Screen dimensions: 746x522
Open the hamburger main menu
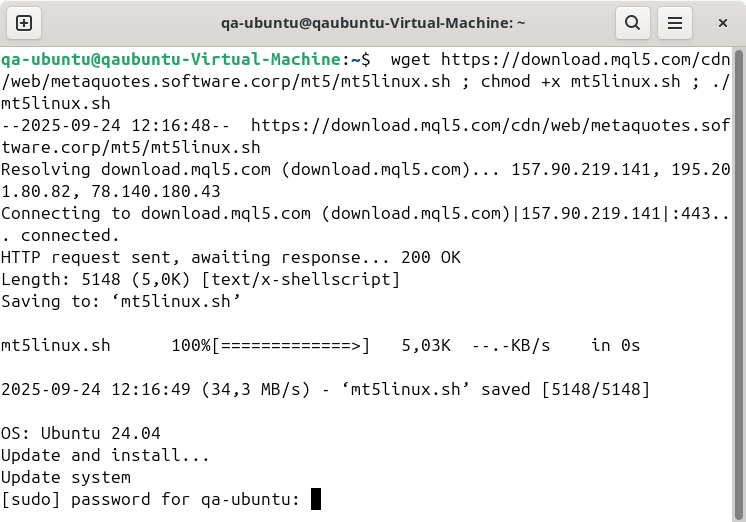[676, 22]
